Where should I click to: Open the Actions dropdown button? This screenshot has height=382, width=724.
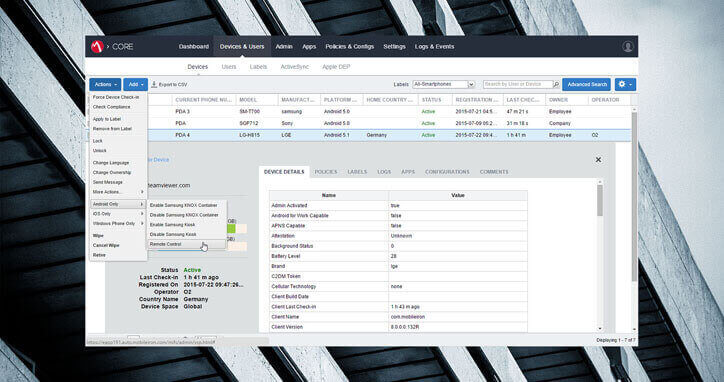click(105, 85)
